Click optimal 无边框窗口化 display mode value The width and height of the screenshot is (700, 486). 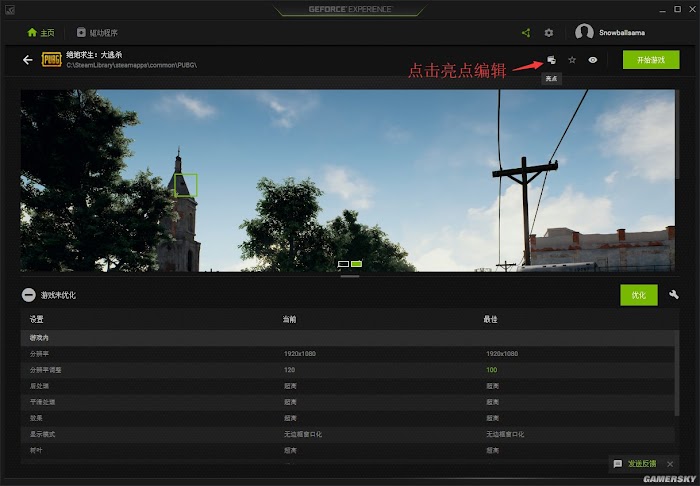coord(505,434)
